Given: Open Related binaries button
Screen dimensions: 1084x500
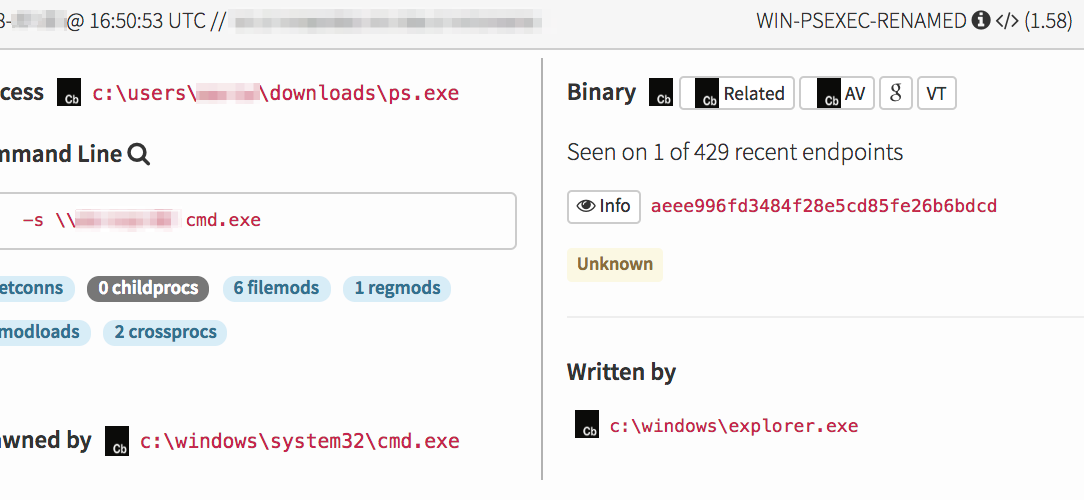Looking at the screenshot, I should pyautogui.click(x=738, y=93).
